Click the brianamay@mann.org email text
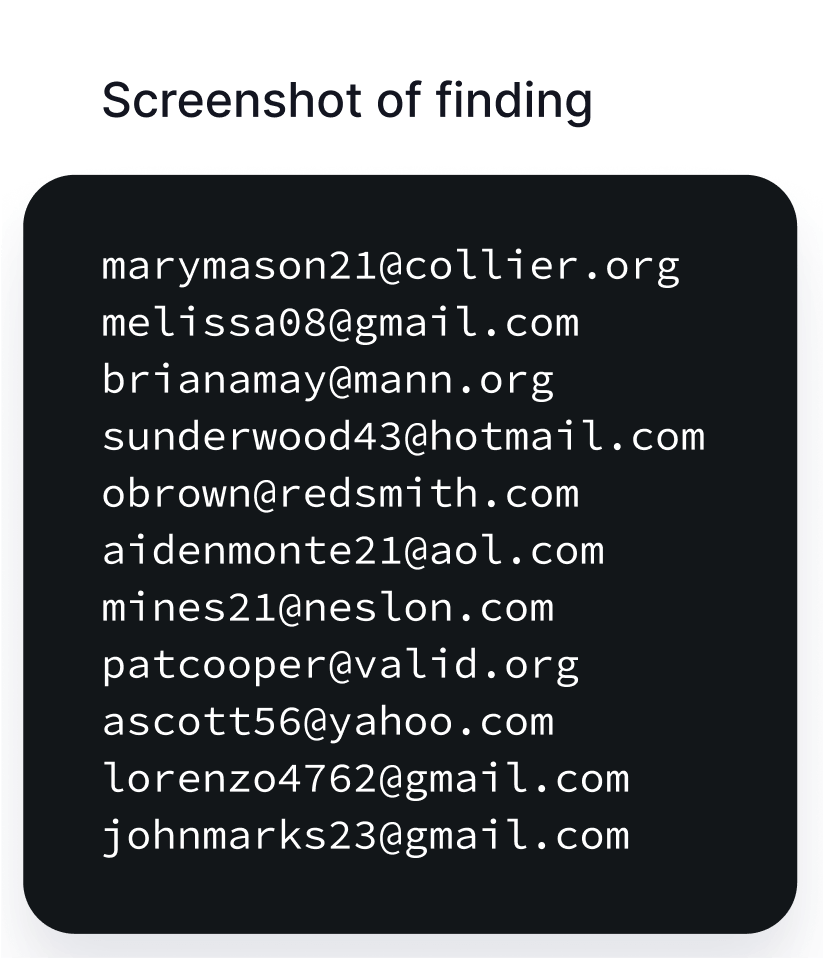 tap(327, 380)
